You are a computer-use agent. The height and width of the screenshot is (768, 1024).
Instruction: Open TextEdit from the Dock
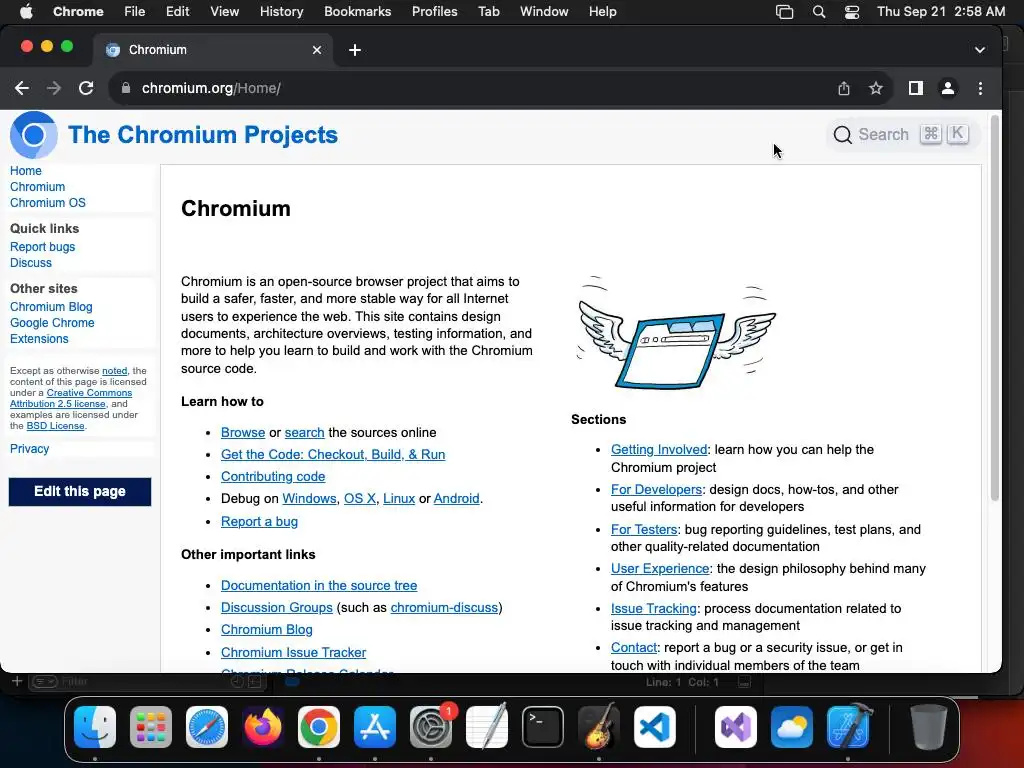[x=487, y=727]
